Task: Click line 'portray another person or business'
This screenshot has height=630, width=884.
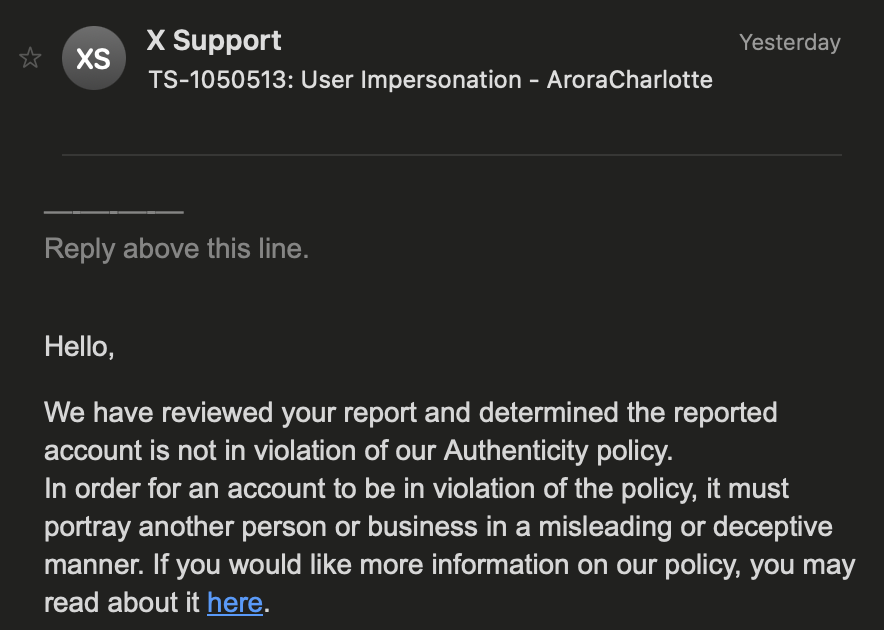Action: click(438, 527)
